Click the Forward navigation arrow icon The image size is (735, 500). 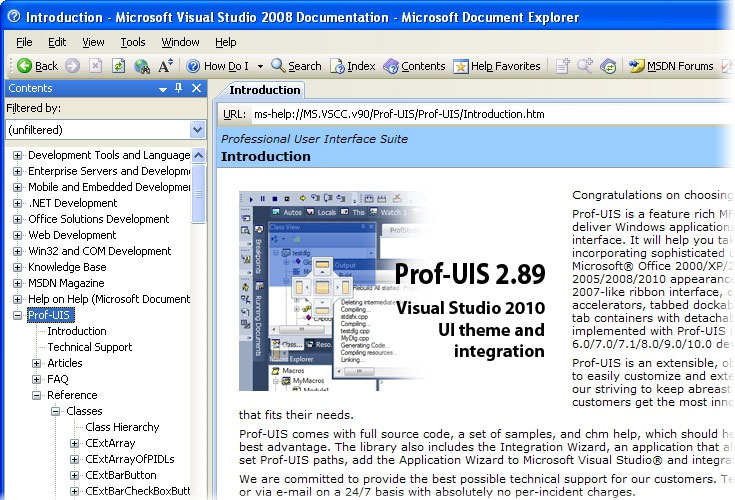point(72,66)
